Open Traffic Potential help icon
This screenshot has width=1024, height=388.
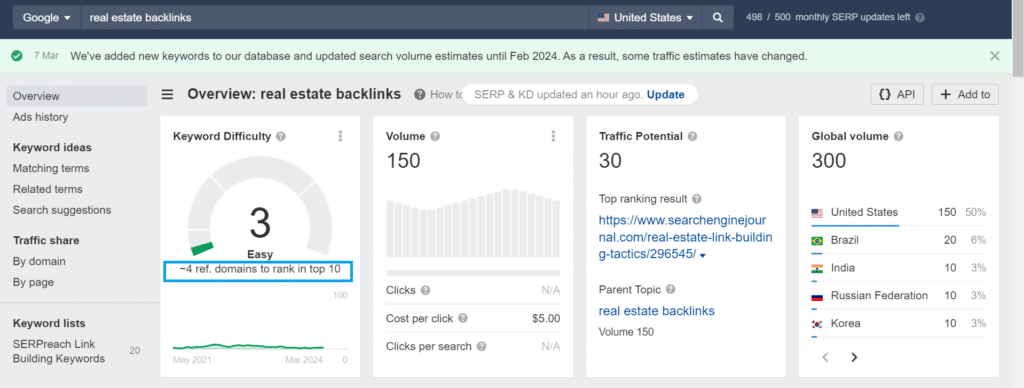click(x=692, y=137)
